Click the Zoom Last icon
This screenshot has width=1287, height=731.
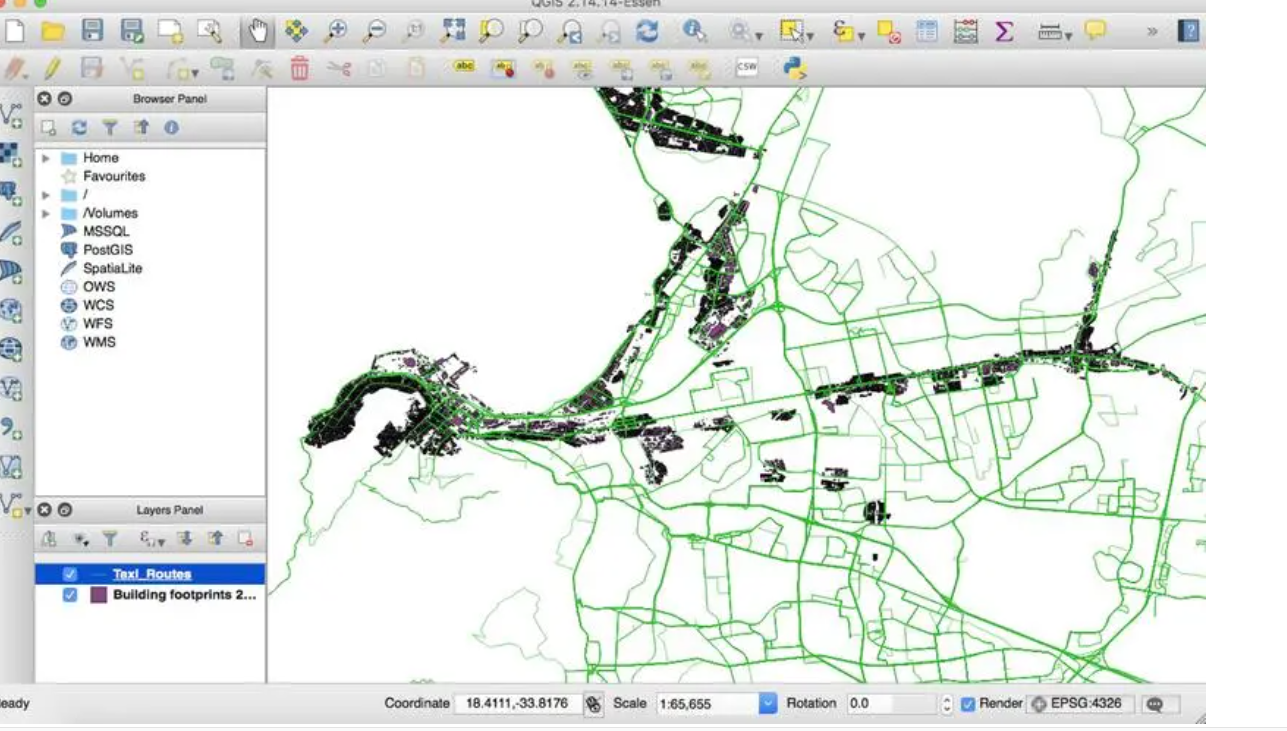[570, 32]
